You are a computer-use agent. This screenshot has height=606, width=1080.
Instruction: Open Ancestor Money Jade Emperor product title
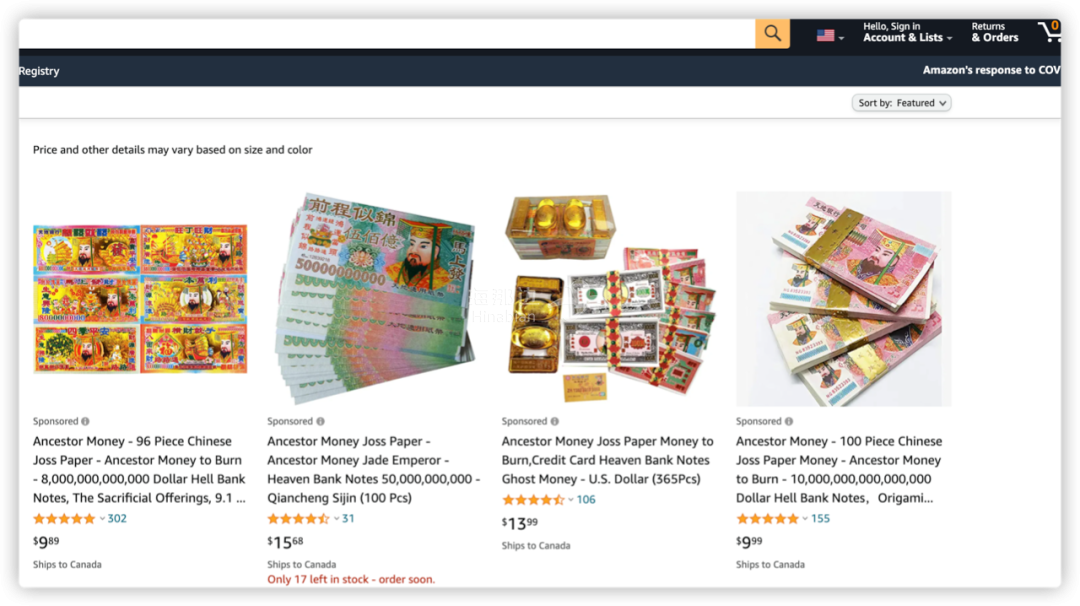click(x=373, y=470)
